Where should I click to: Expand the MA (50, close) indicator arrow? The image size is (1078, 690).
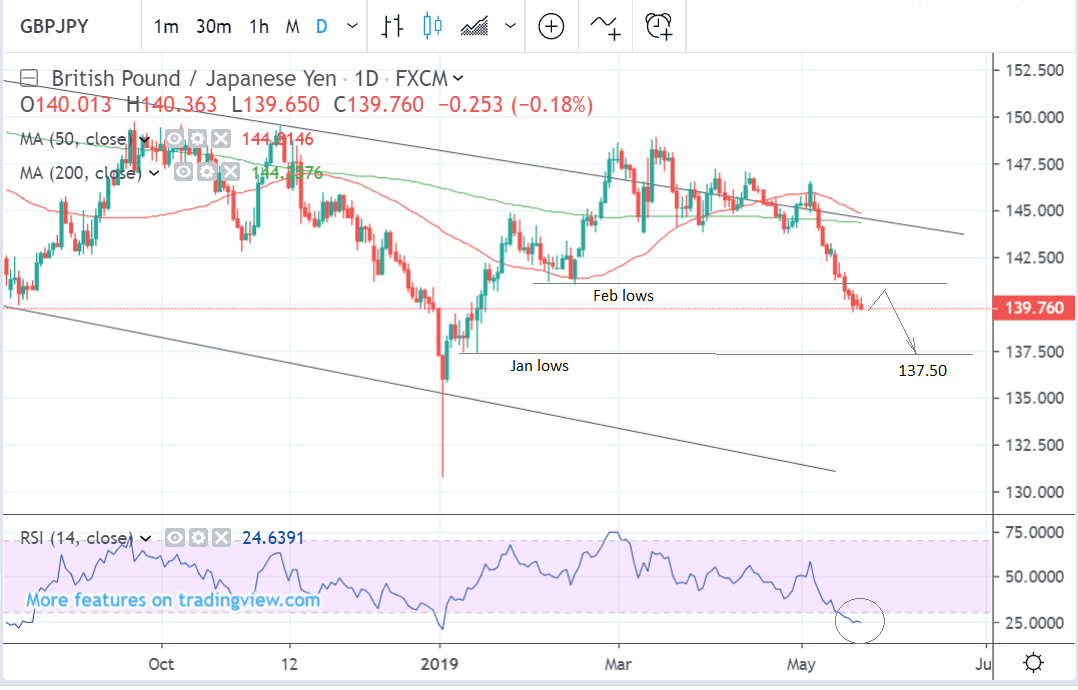coord(145,140)
